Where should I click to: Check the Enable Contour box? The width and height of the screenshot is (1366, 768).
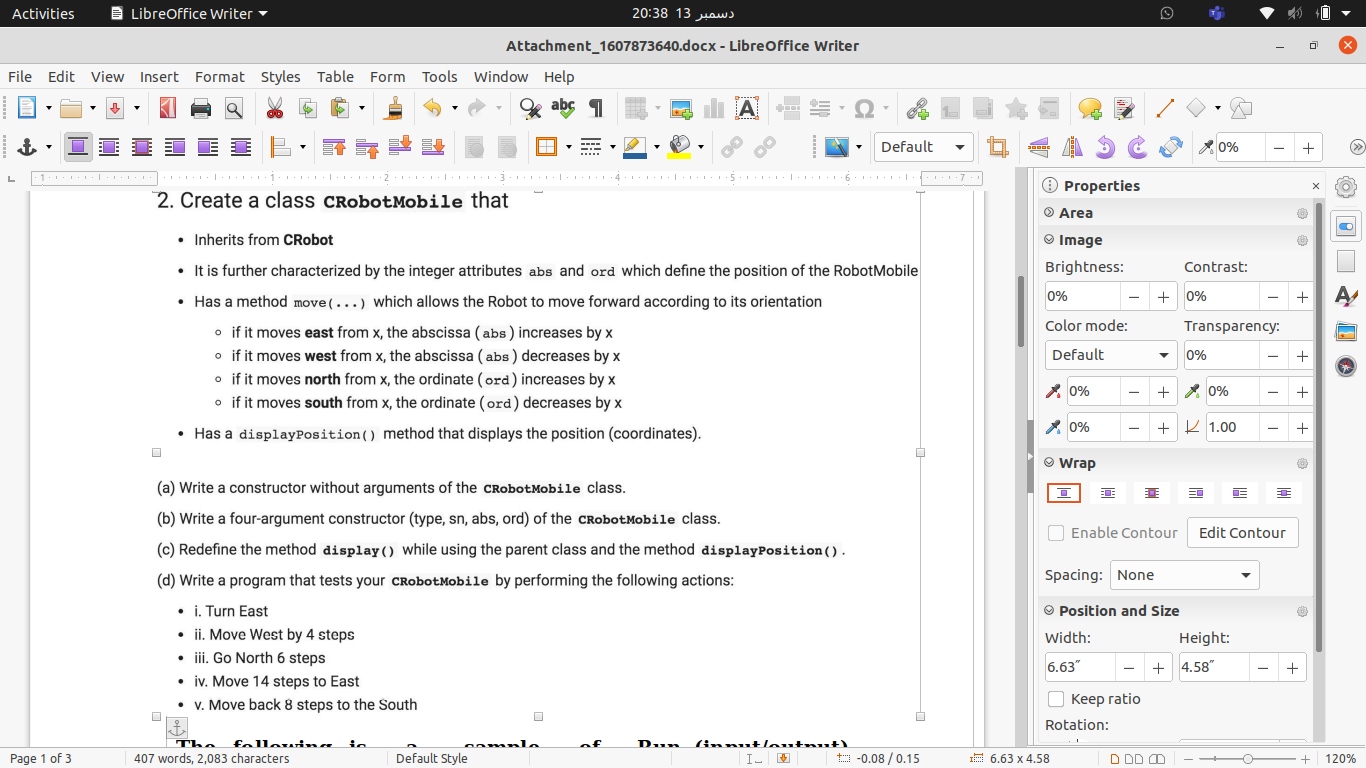click(1055, 533)
